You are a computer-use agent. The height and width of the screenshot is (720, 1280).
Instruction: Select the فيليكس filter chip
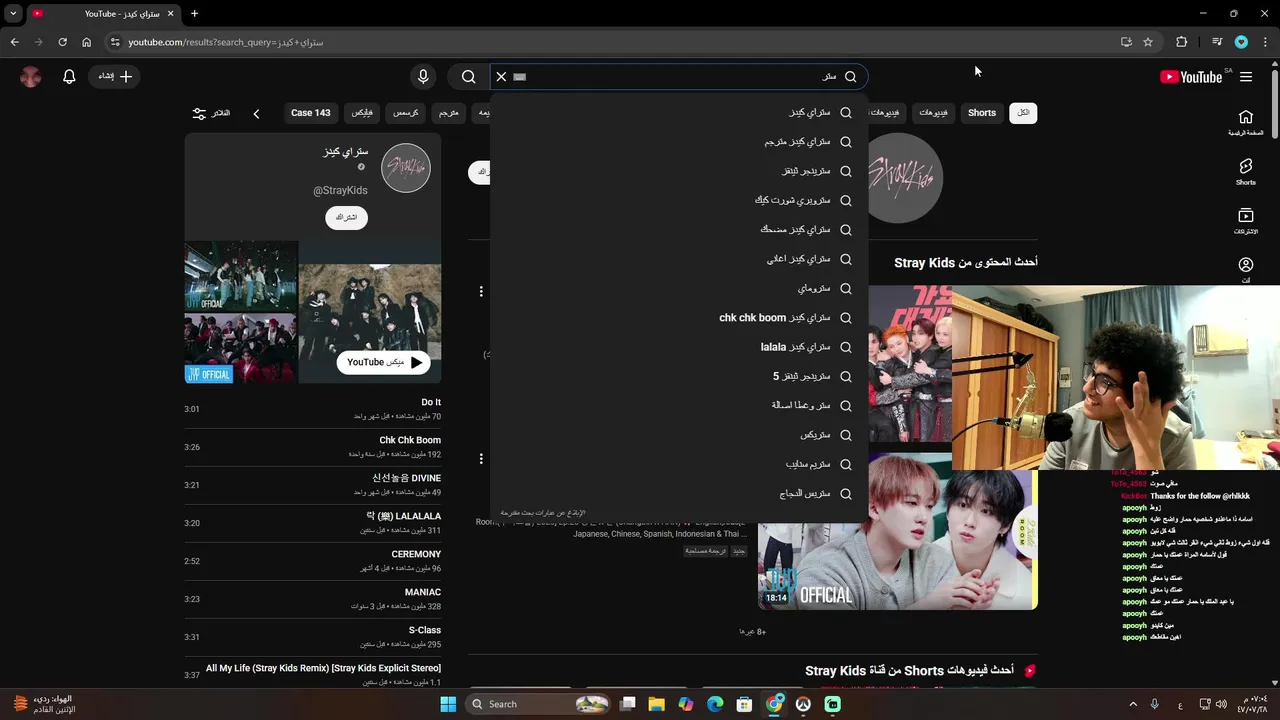[x=362, y=113]
